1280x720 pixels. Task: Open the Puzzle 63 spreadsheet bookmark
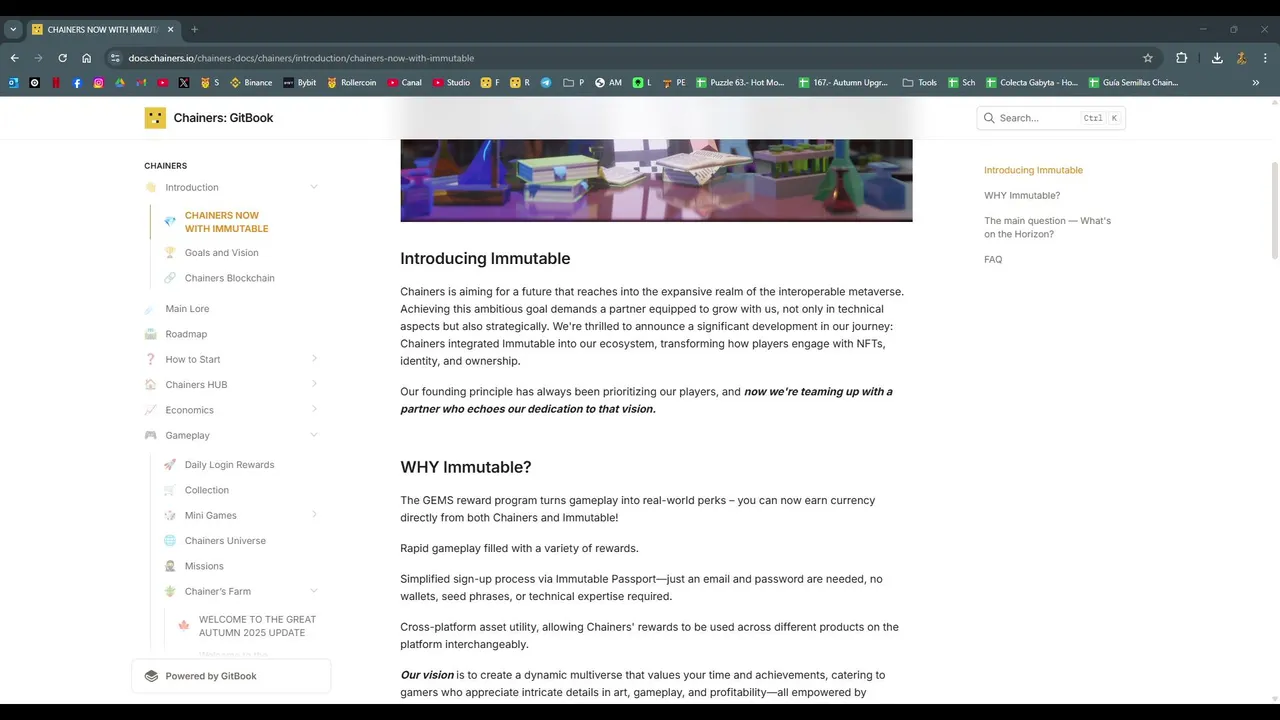pyautogui.click(x=741, y=83)
